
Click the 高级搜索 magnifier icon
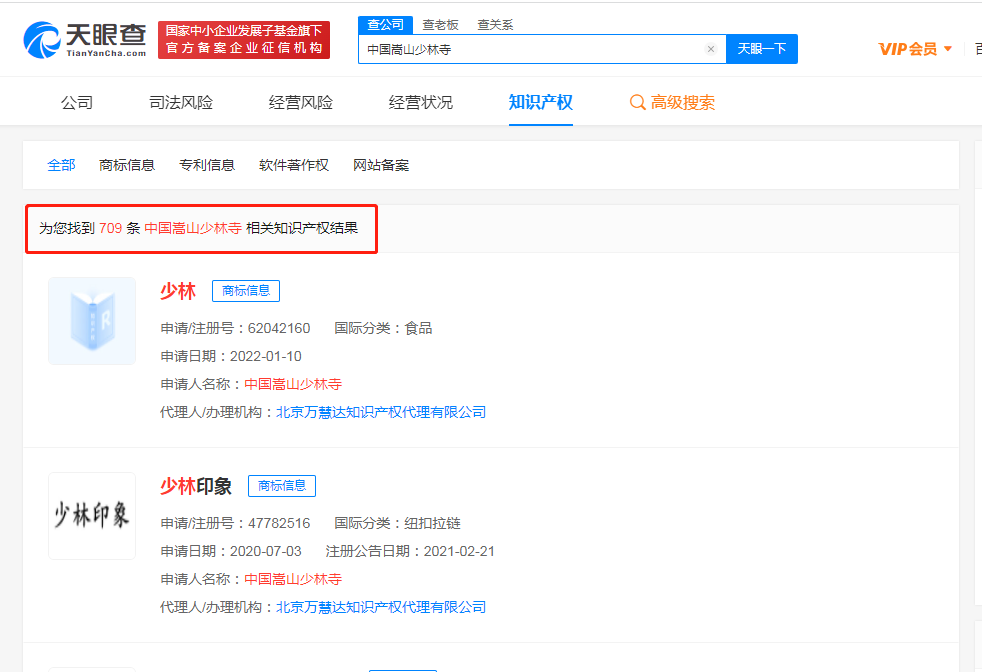point(637,102)
